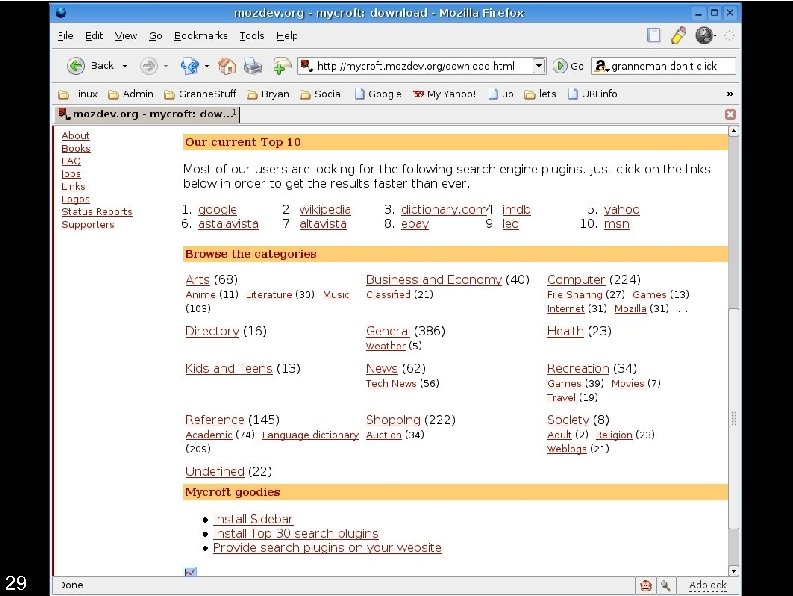Open the linux bookmarks folder
This screenshot has height=596, width=793.
(78, 94)
